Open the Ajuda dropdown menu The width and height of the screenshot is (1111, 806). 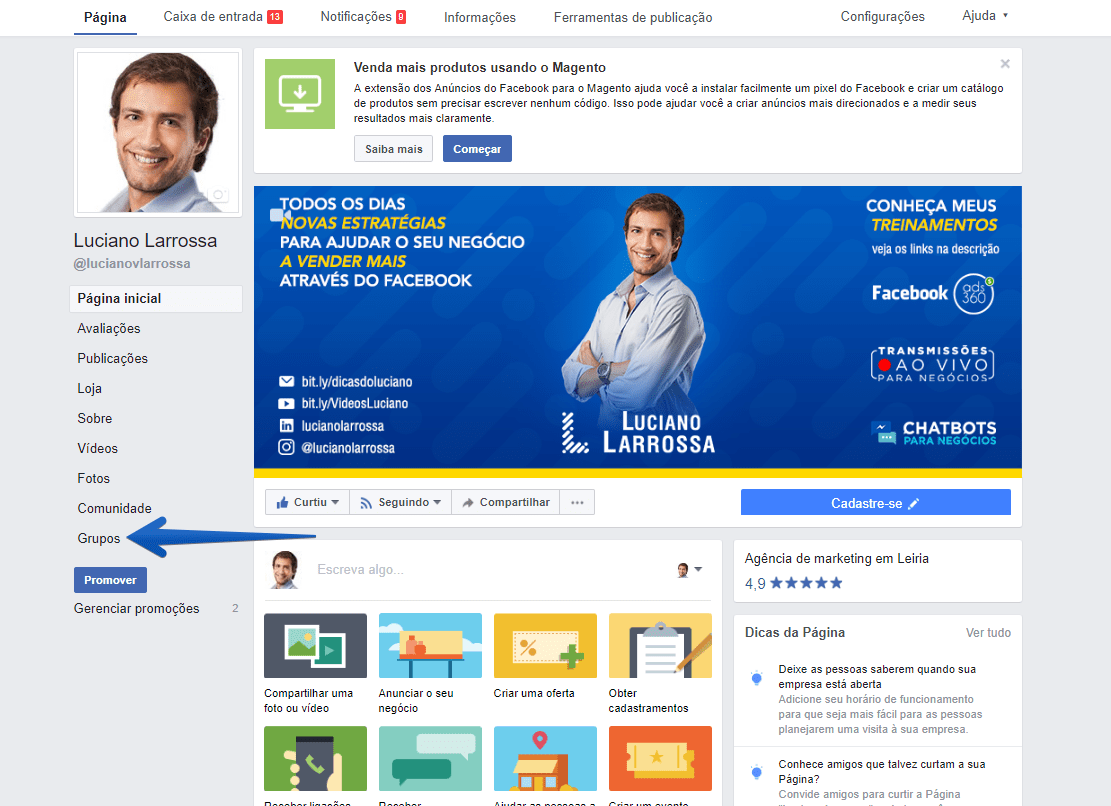pos(984,16)
